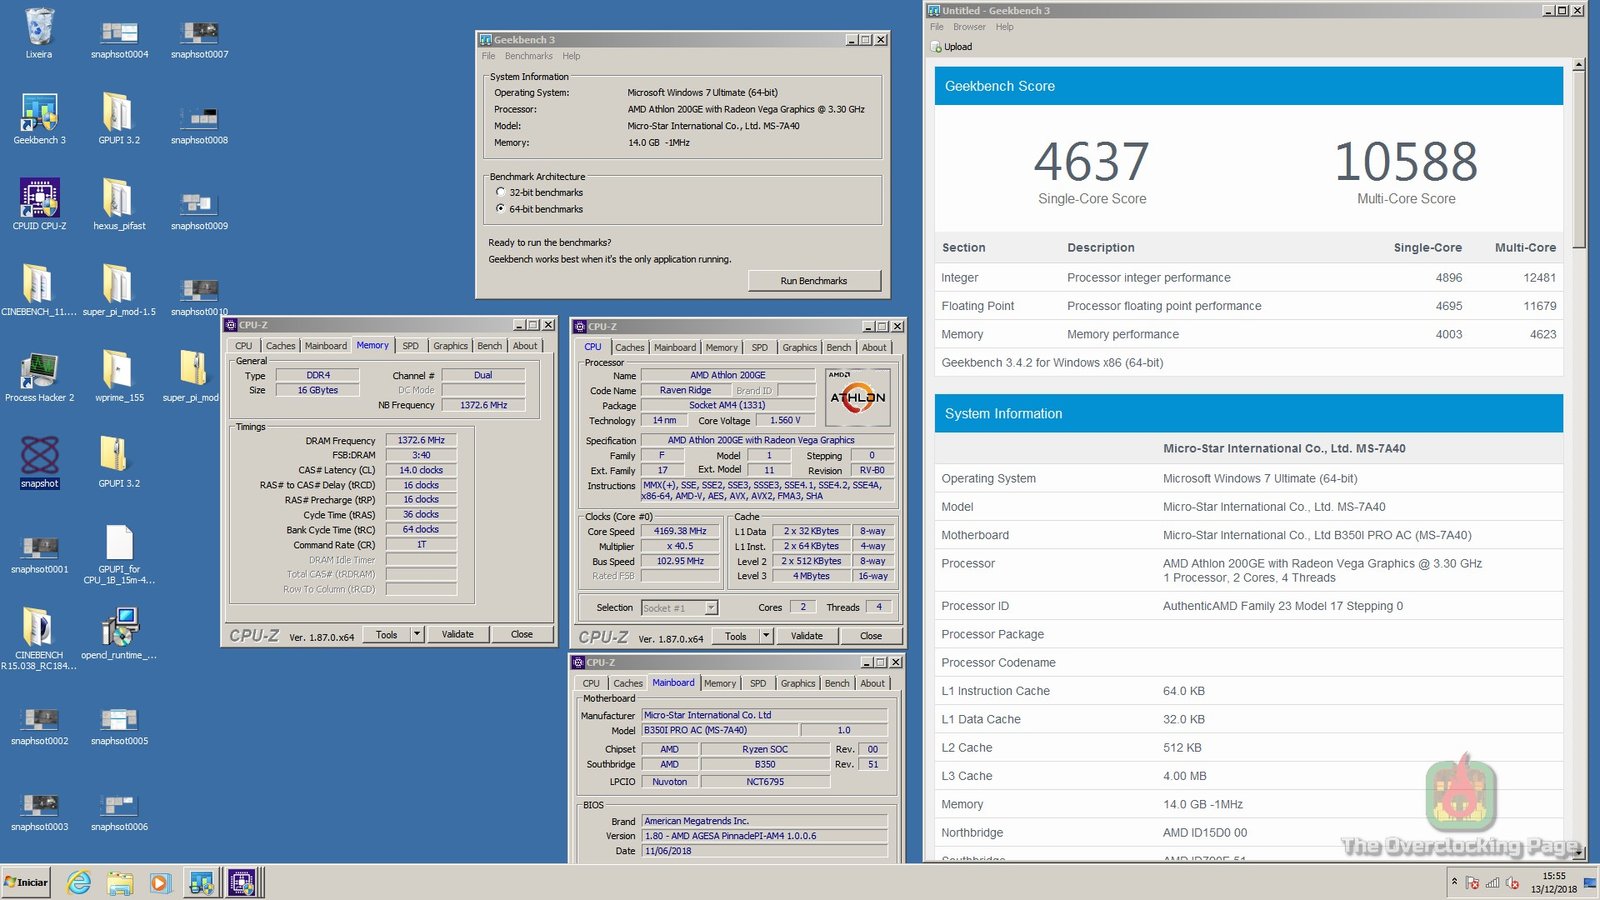Click the Run Benchmarks button
Image resolution: width=1600 pixels, height=900 pixels.
tap(815, 281)
